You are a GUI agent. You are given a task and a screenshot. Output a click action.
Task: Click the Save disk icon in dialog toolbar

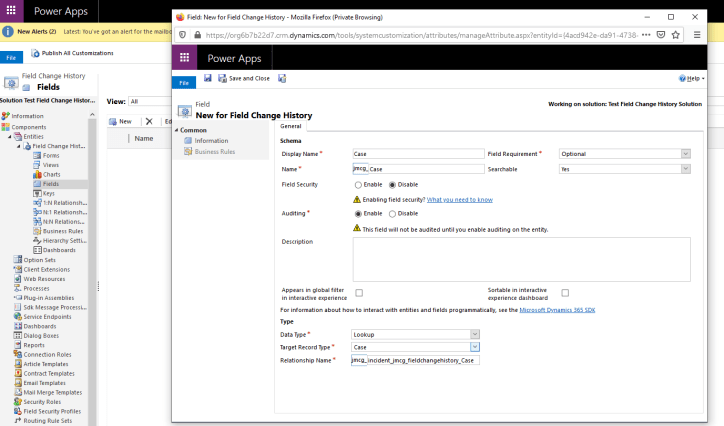(207, 78)
